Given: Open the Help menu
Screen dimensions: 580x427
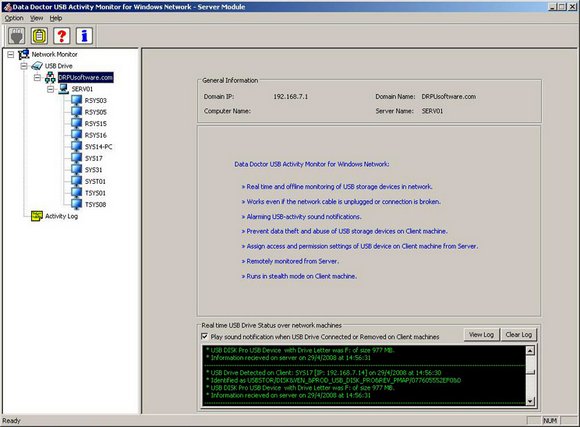Looking at the screenshot, I should 56,18.
